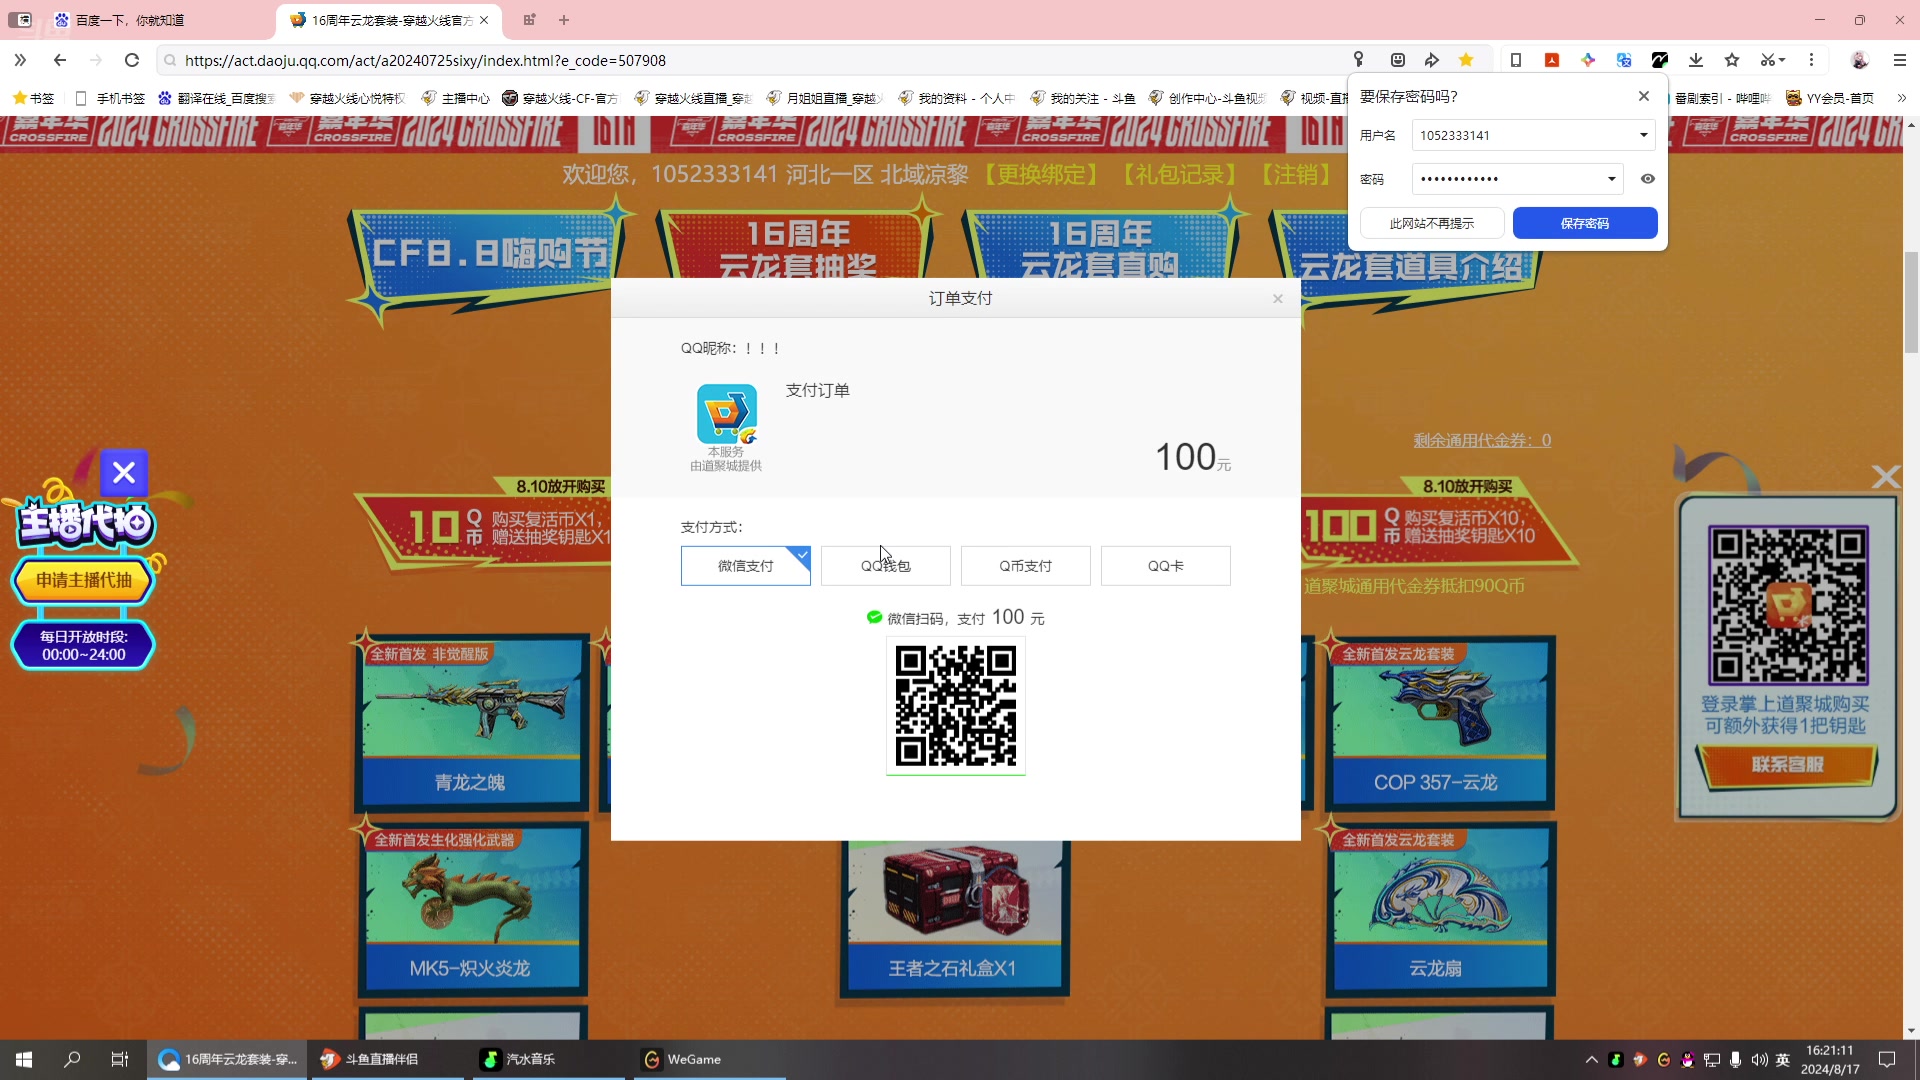Open the favorites outline star icon
This screenshot has height=1080, width=1920.
[x=1732, y=60]
